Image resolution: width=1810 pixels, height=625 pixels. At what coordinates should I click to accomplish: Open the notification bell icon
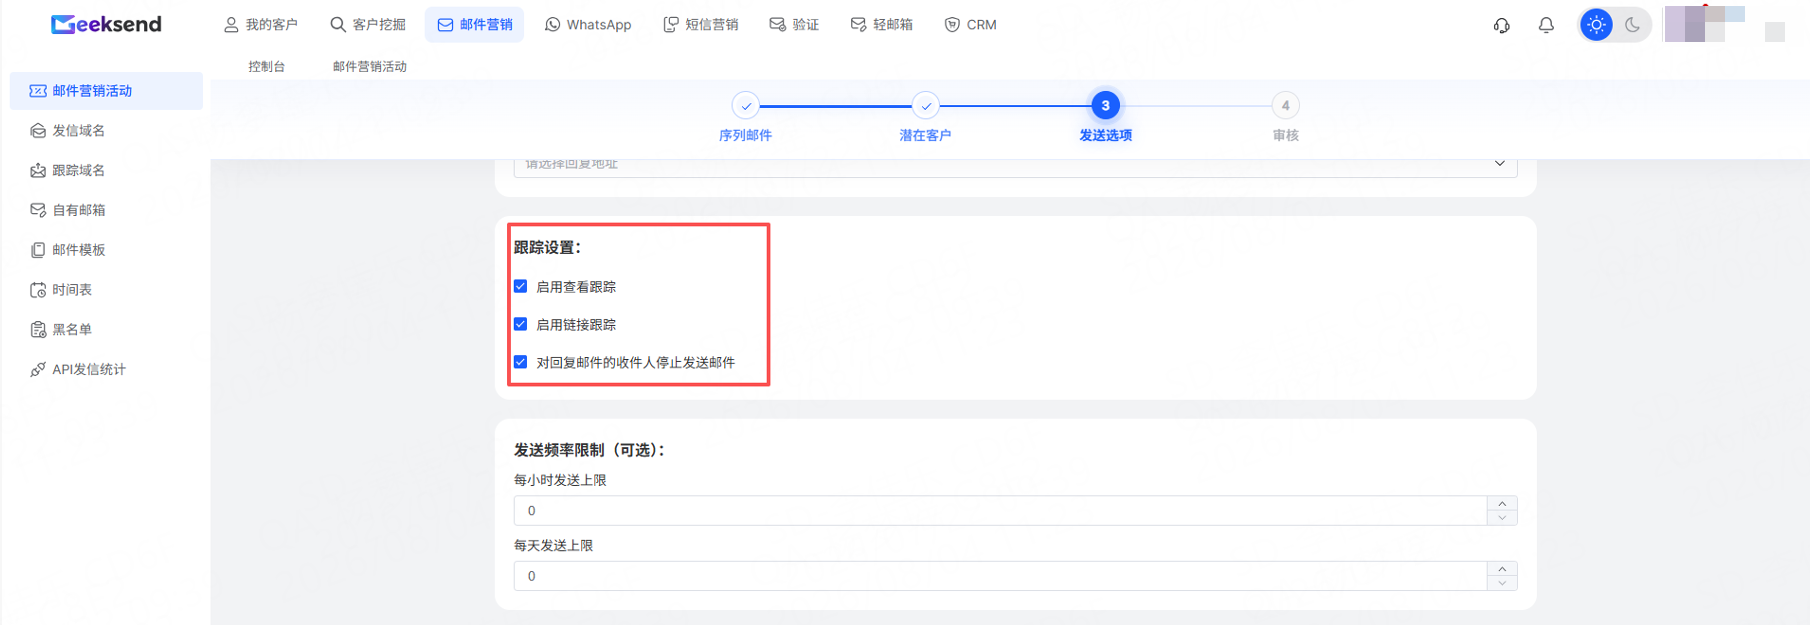click(1546, 25)
